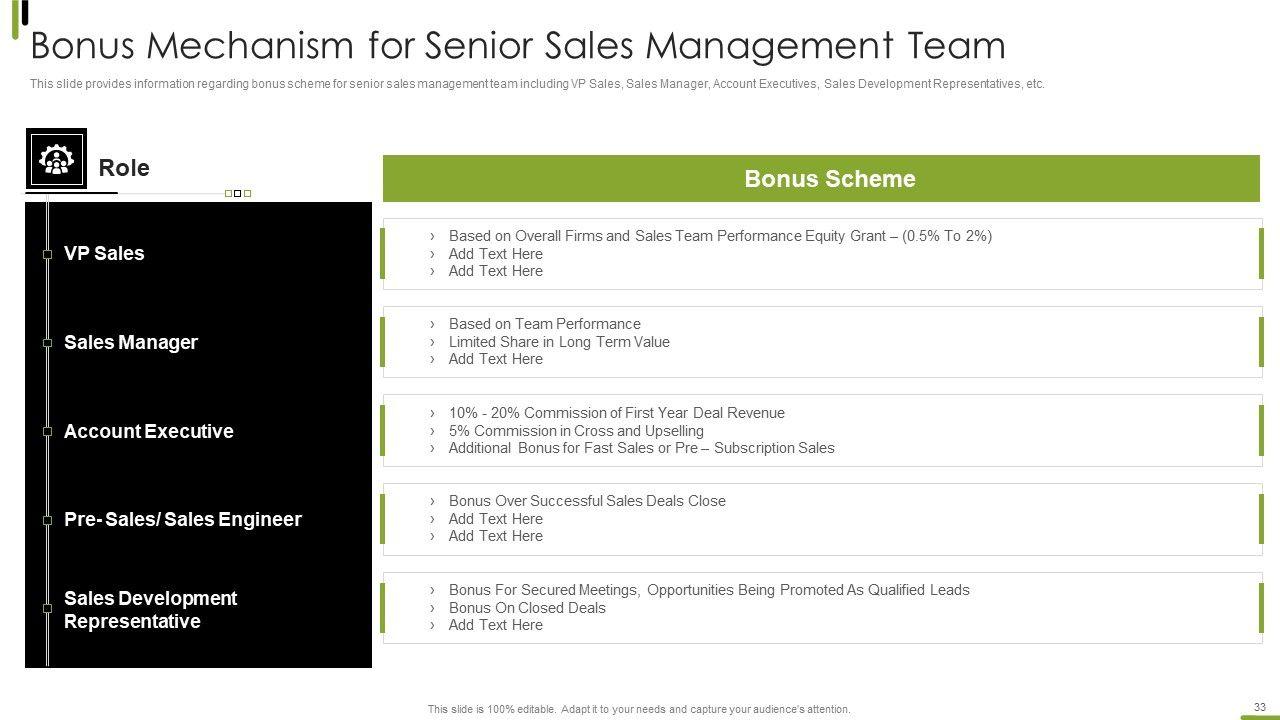Image resolution: width=1280 pixels, height=720 pixels.
Task: Click the marker beside Pre-Sales/ Sales Engineer
Action: (47, 520)
